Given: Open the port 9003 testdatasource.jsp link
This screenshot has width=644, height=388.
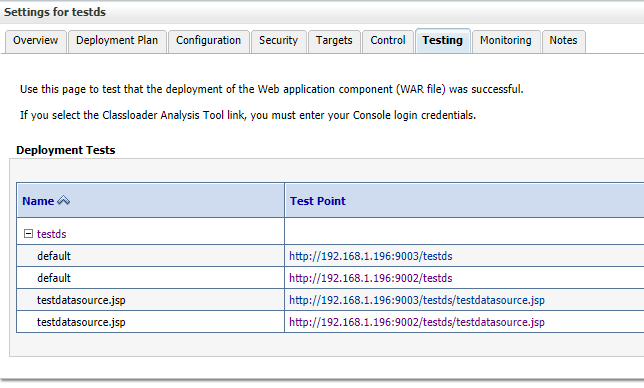Looking at the screenshot, I should pos(417,301).
